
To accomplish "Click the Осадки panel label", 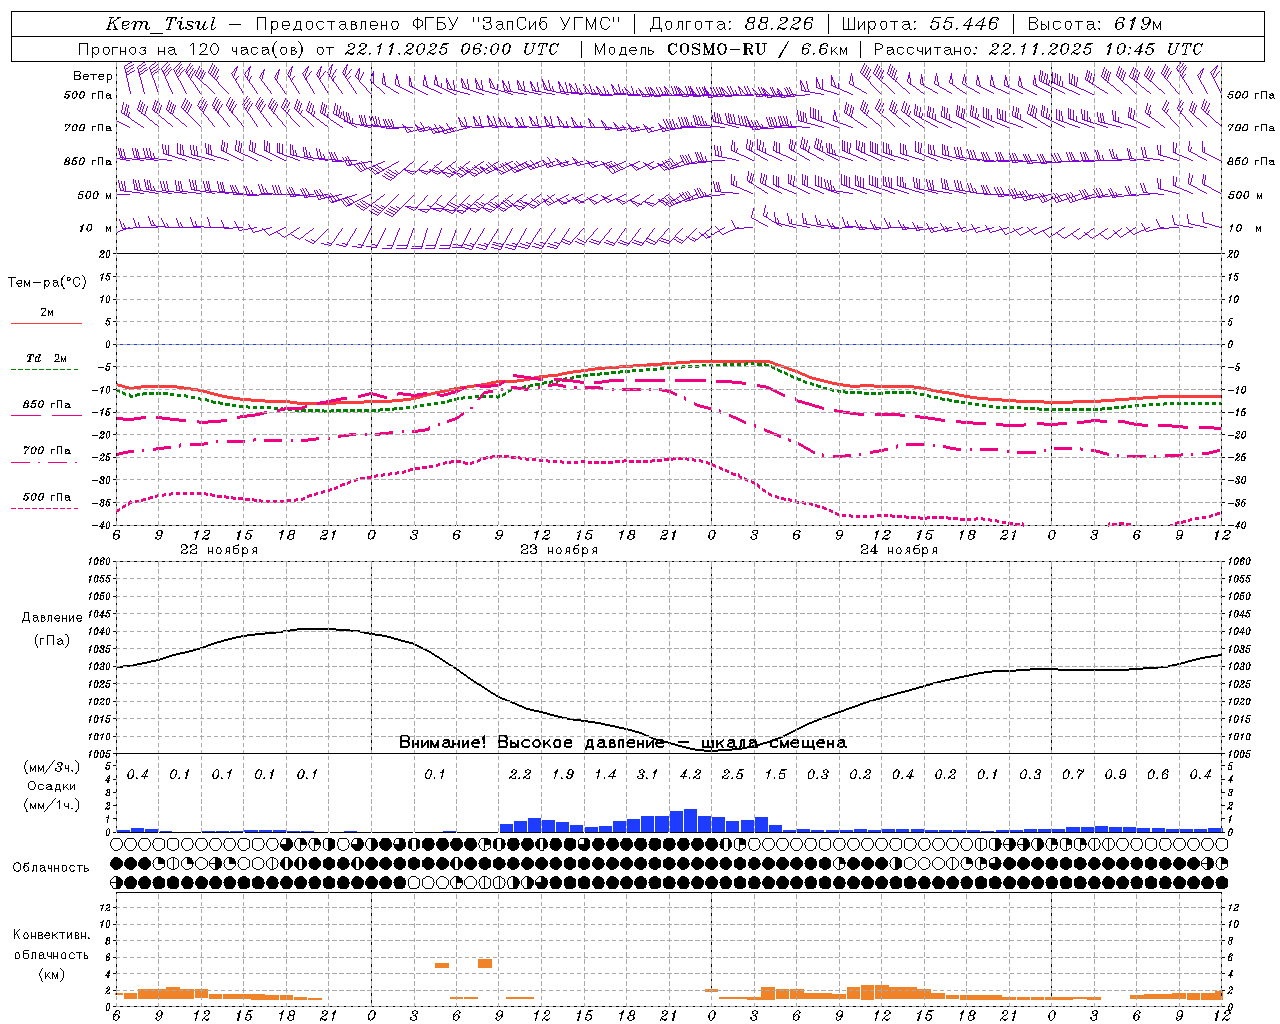I will point(52,786).
